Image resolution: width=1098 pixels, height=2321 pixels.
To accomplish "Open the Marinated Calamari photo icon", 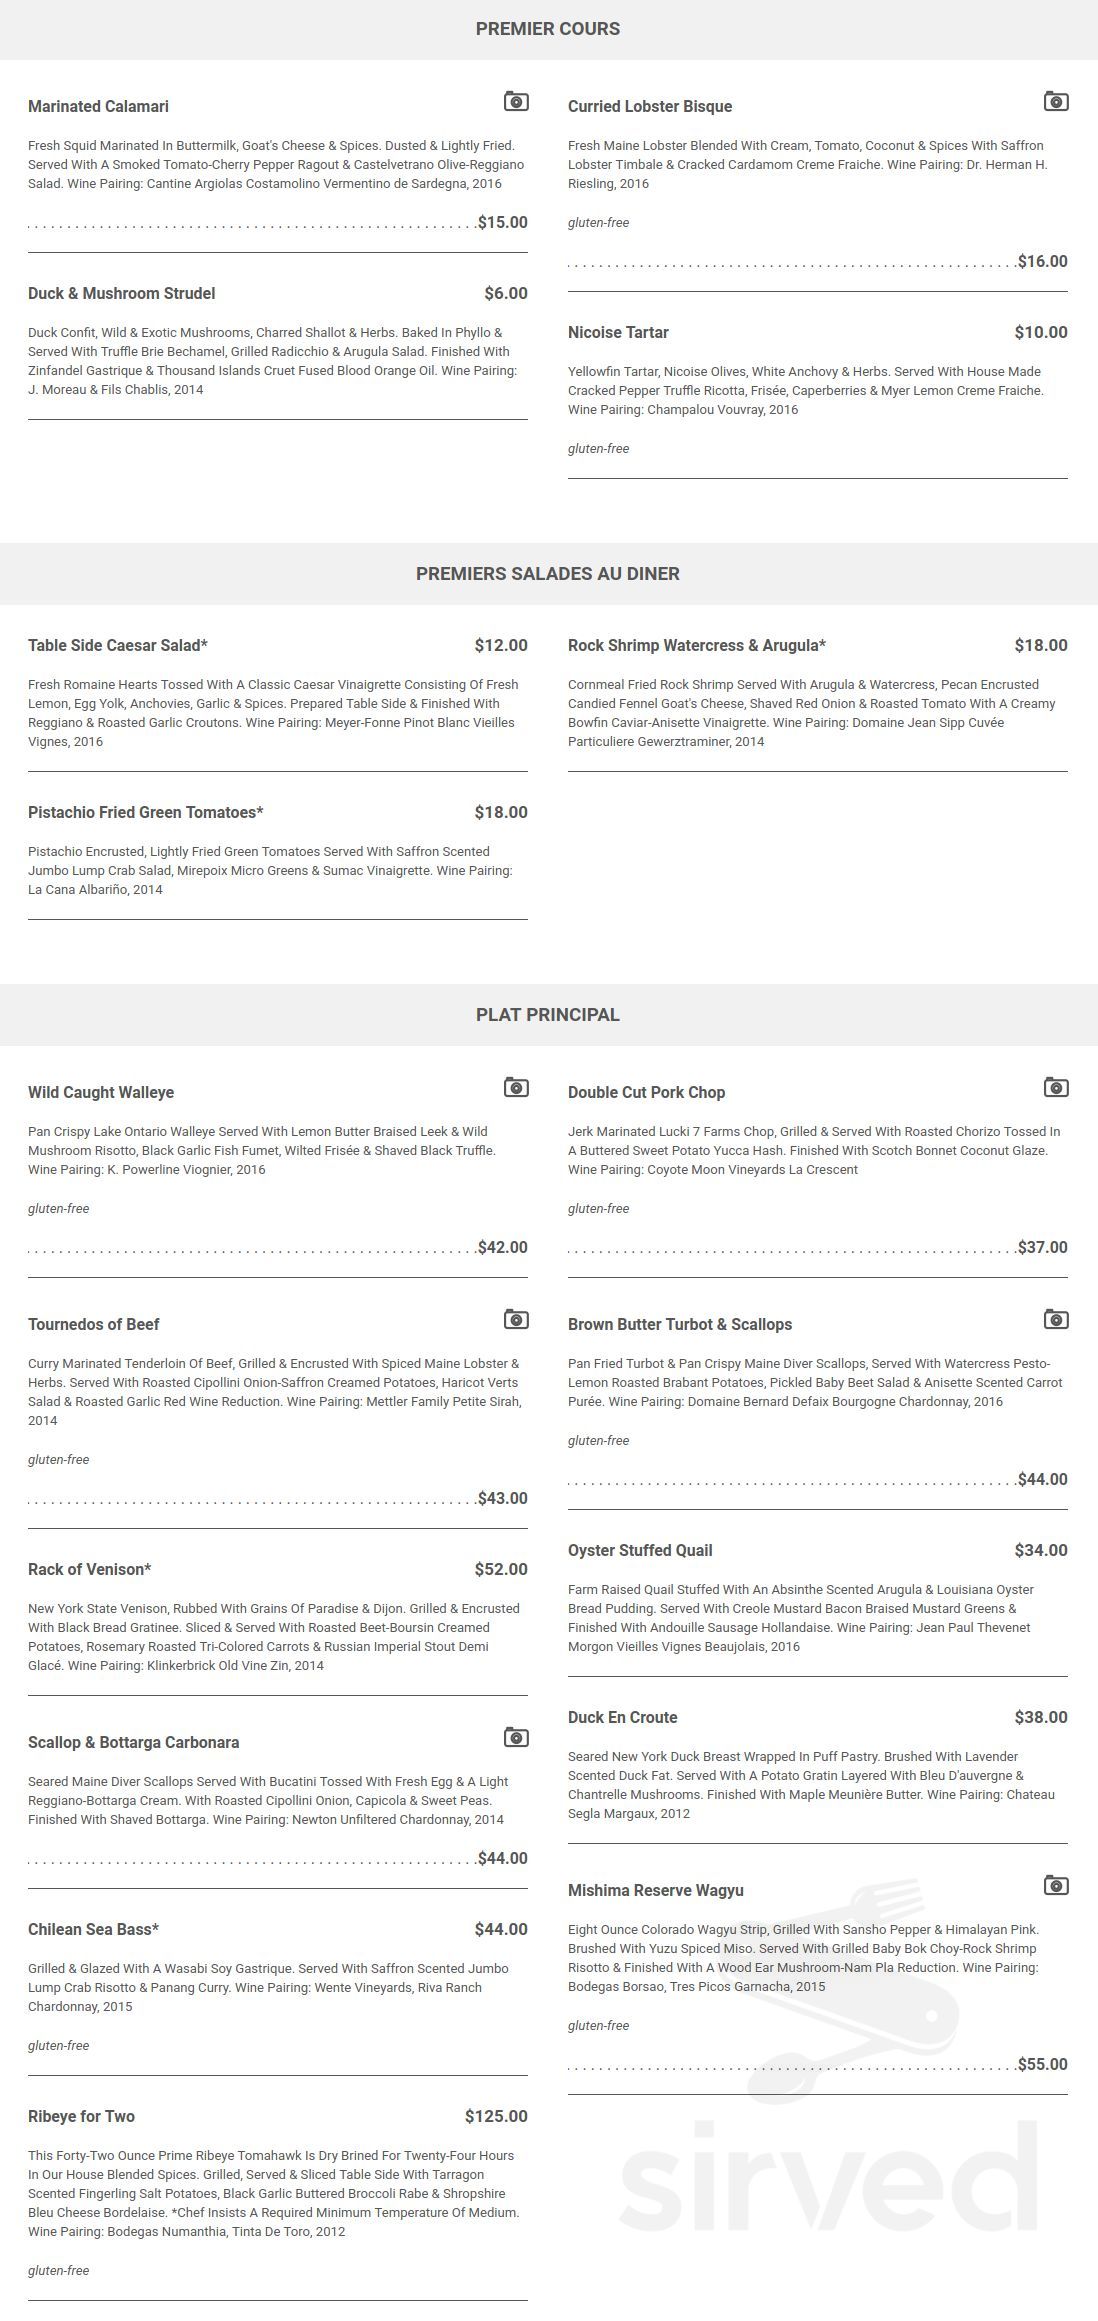I will (x=515, y=101).
